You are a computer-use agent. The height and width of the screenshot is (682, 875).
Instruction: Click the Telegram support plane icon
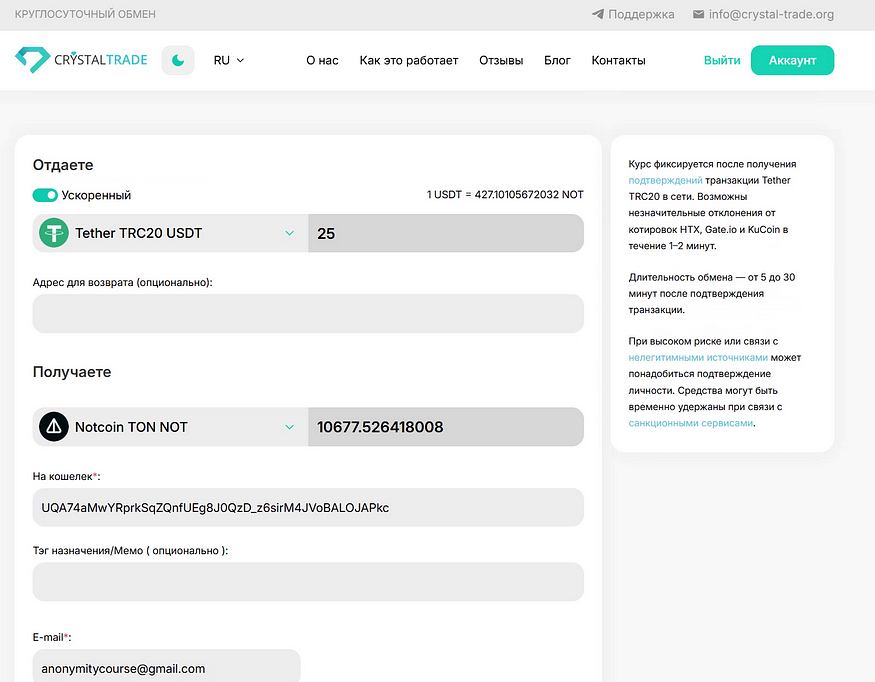click(x=598, y=14)
